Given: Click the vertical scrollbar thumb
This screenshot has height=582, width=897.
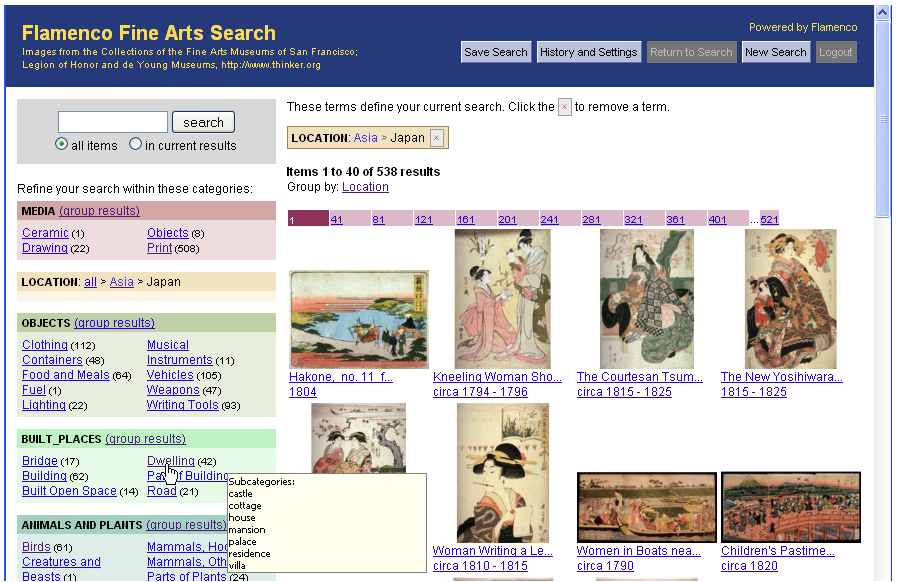Looking at the screenshot, I should pos(883,118).
